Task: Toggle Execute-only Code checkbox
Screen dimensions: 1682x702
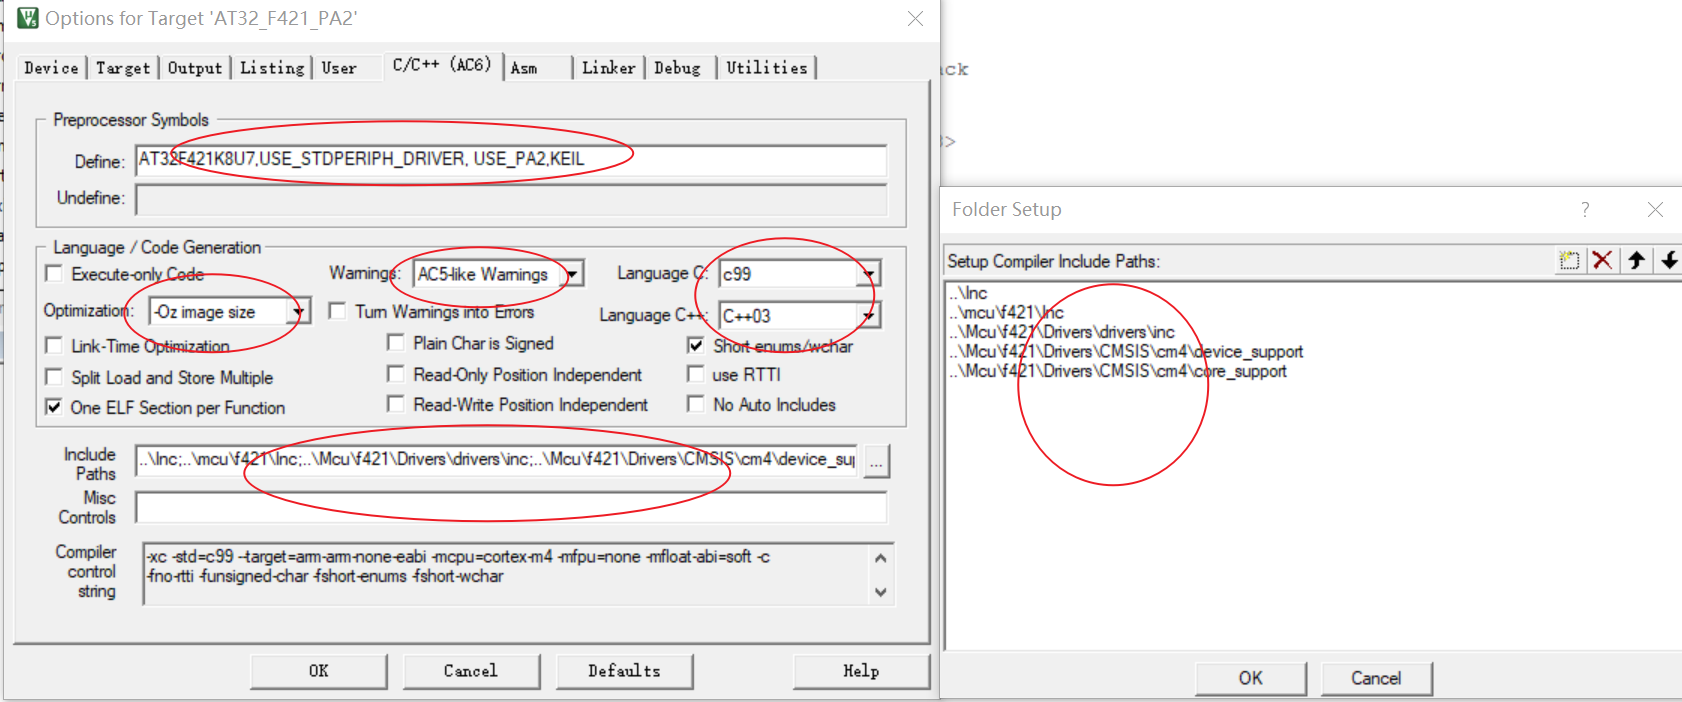Action: tap(55, 274)
